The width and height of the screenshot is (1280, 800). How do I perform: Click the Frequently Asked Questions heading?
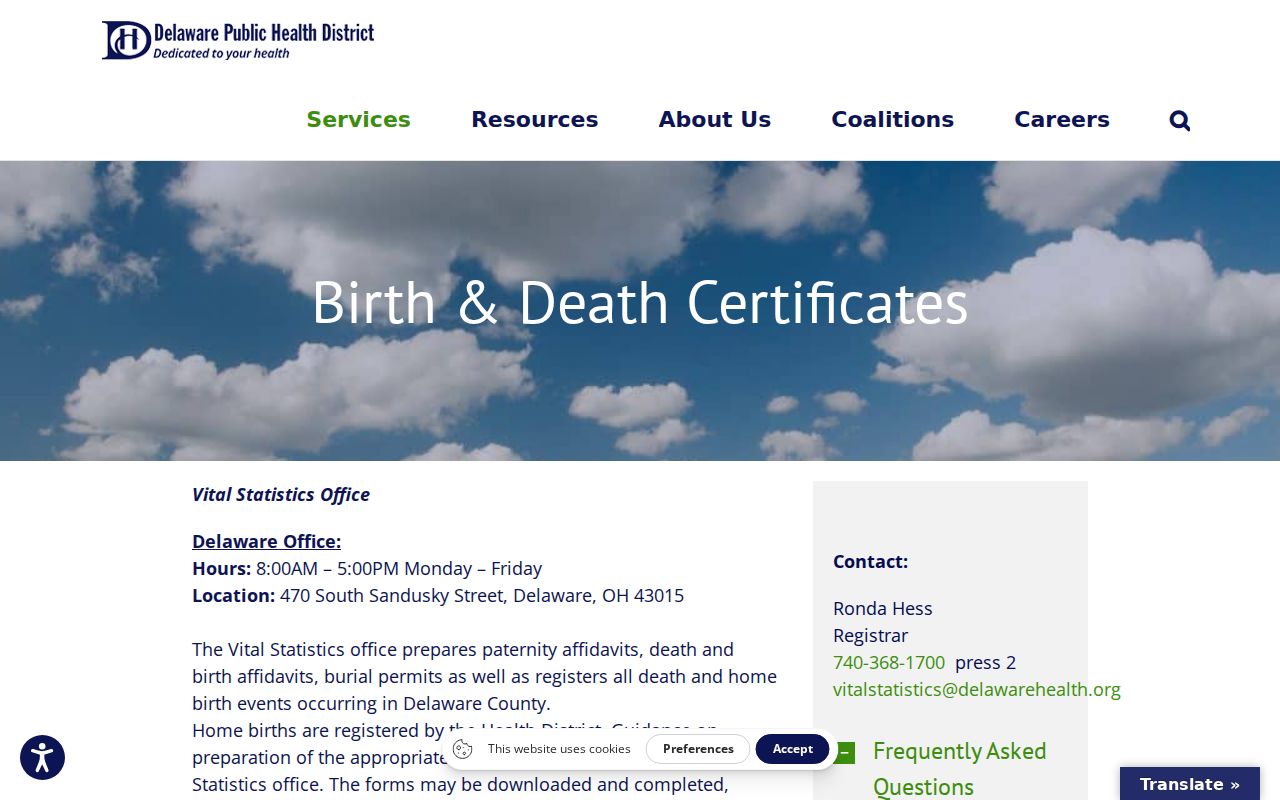(x=959, y=768)
